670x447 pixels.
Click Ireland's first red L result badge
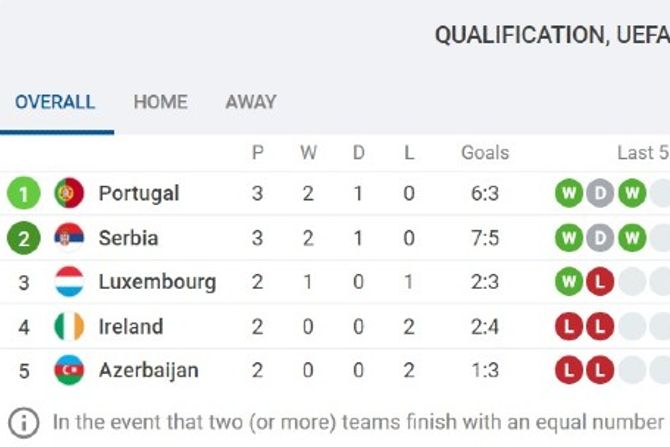[569, 326]
